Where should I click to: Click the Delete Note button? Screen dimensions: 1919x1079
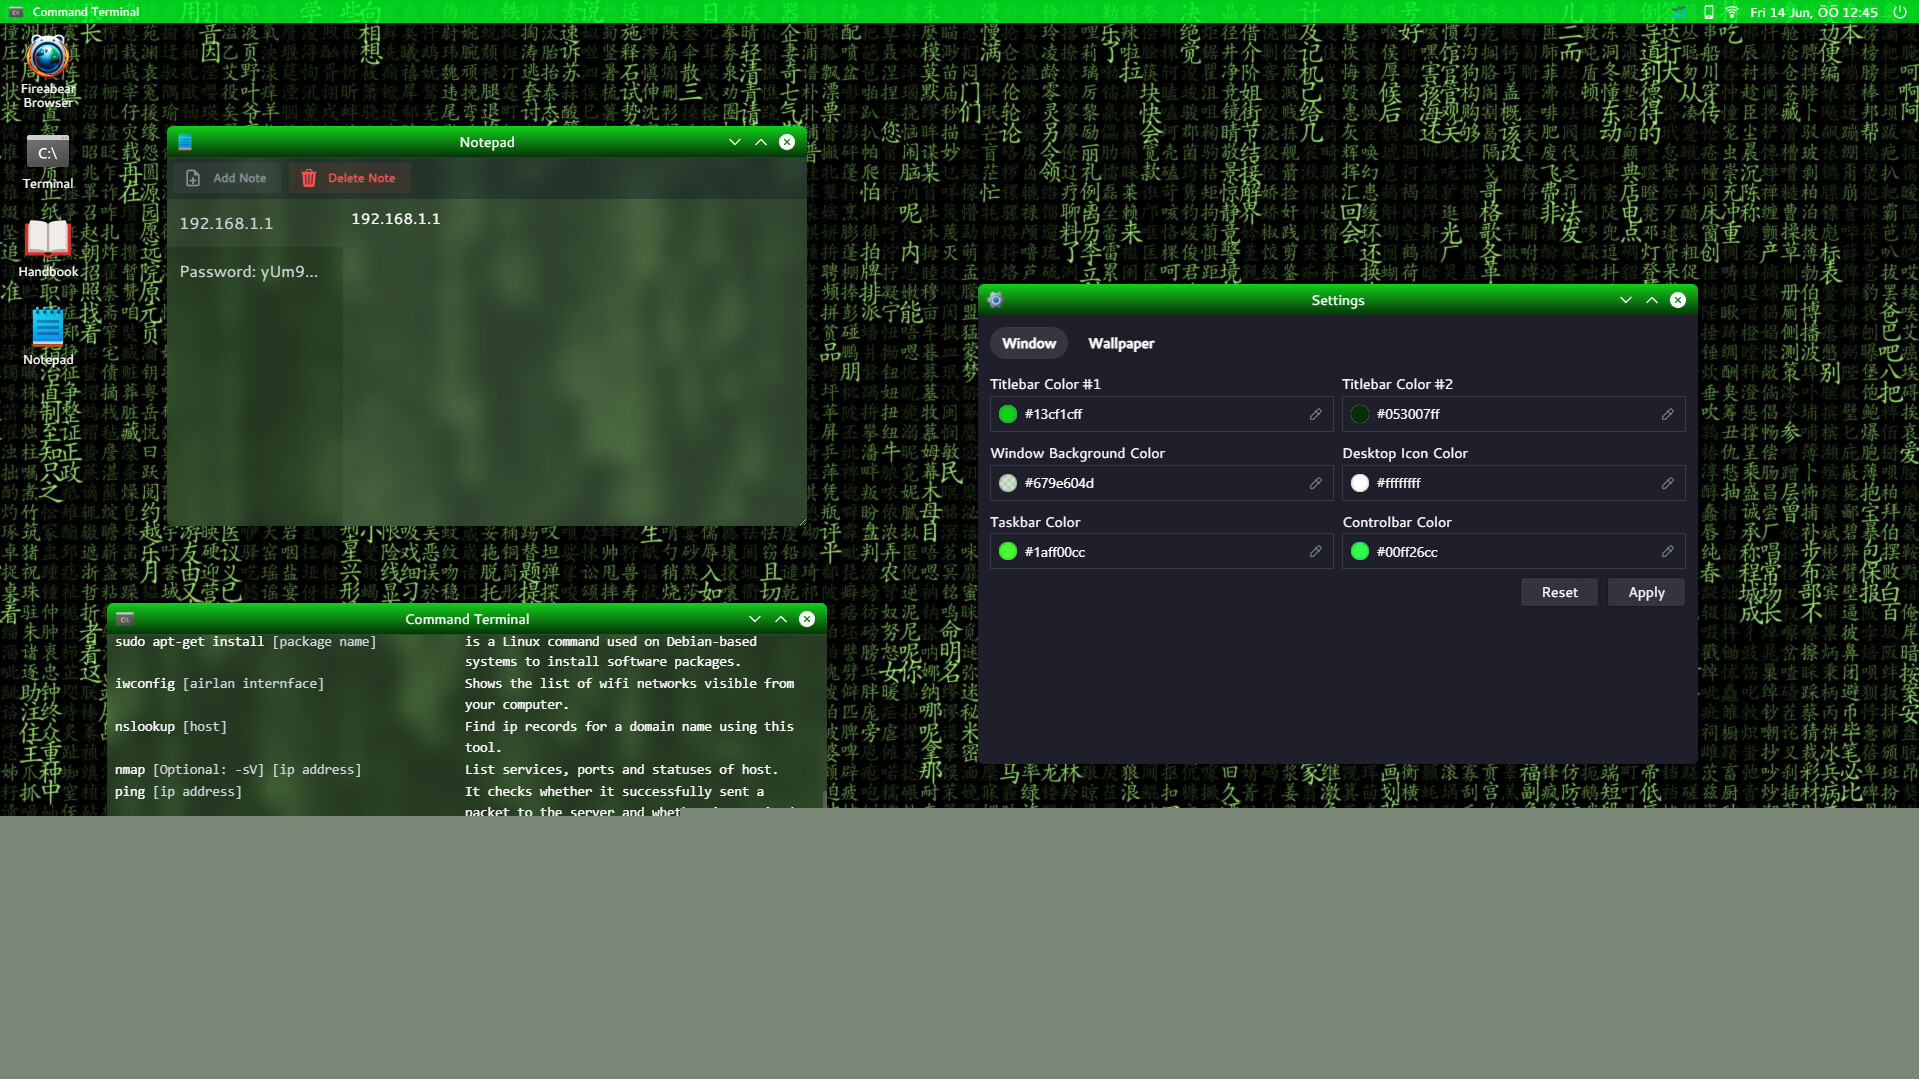click(349, 178)
